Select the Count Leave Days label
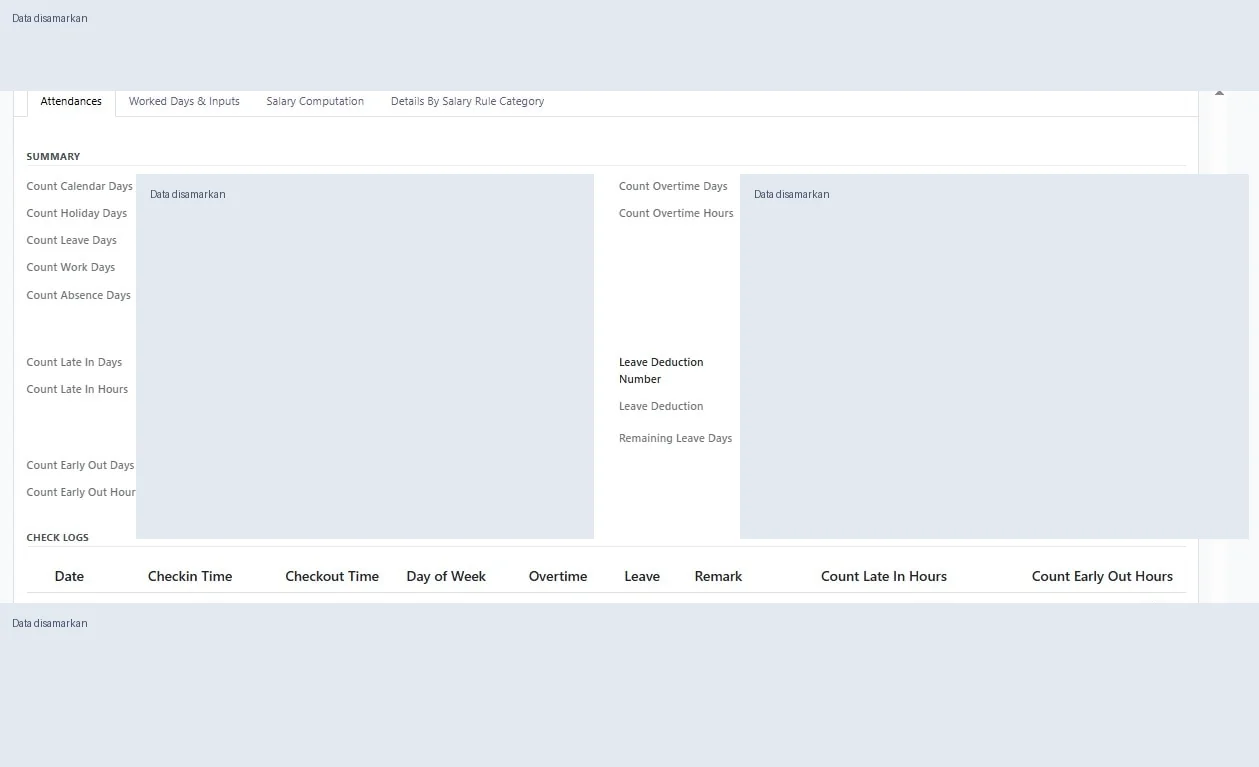Image resolution: width=1259 pixels, height=767 pixels. point(71,241)
